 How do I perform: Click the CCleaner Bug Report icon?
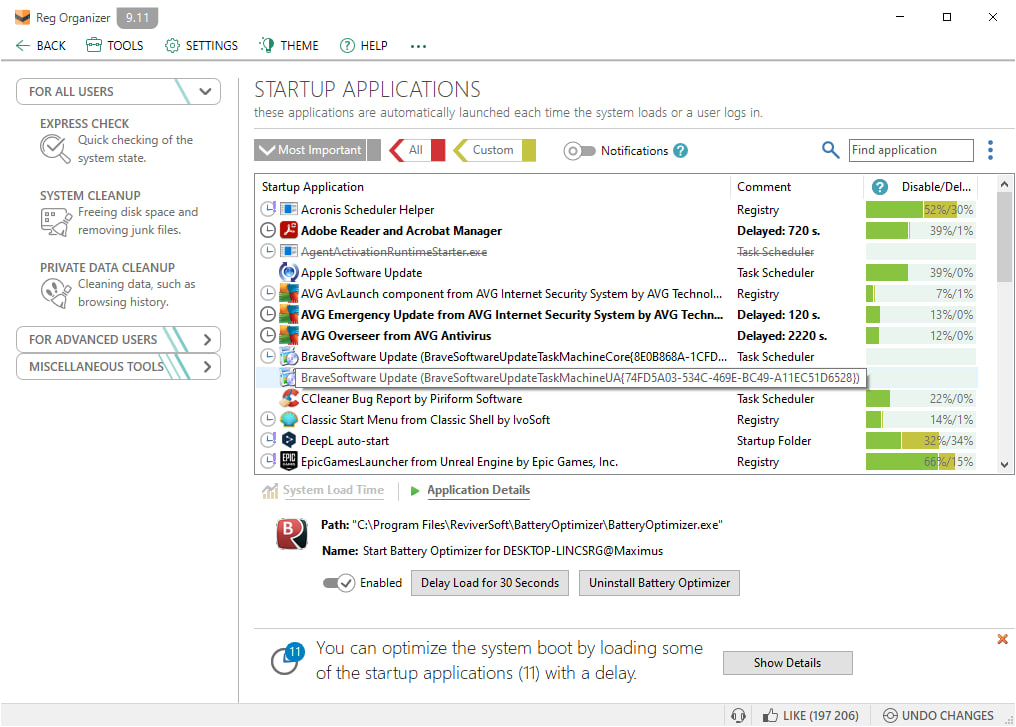(289, 398)
